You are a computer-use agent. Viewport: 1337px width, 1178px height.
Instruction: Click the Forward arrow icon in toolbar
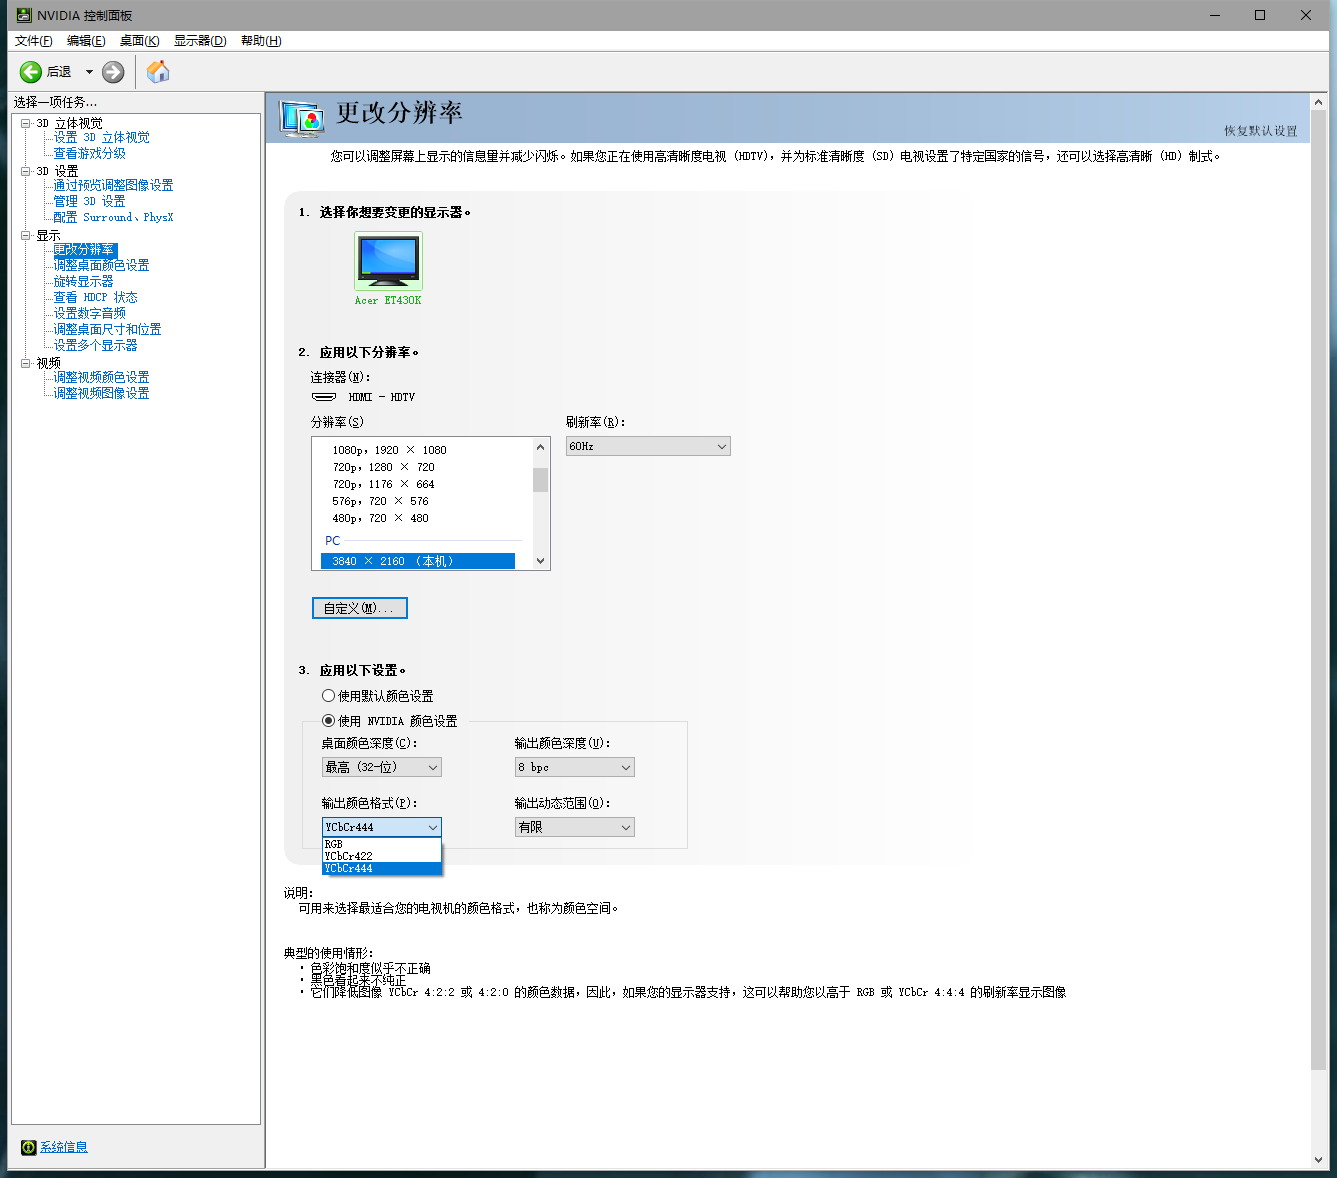coord(113,72)
